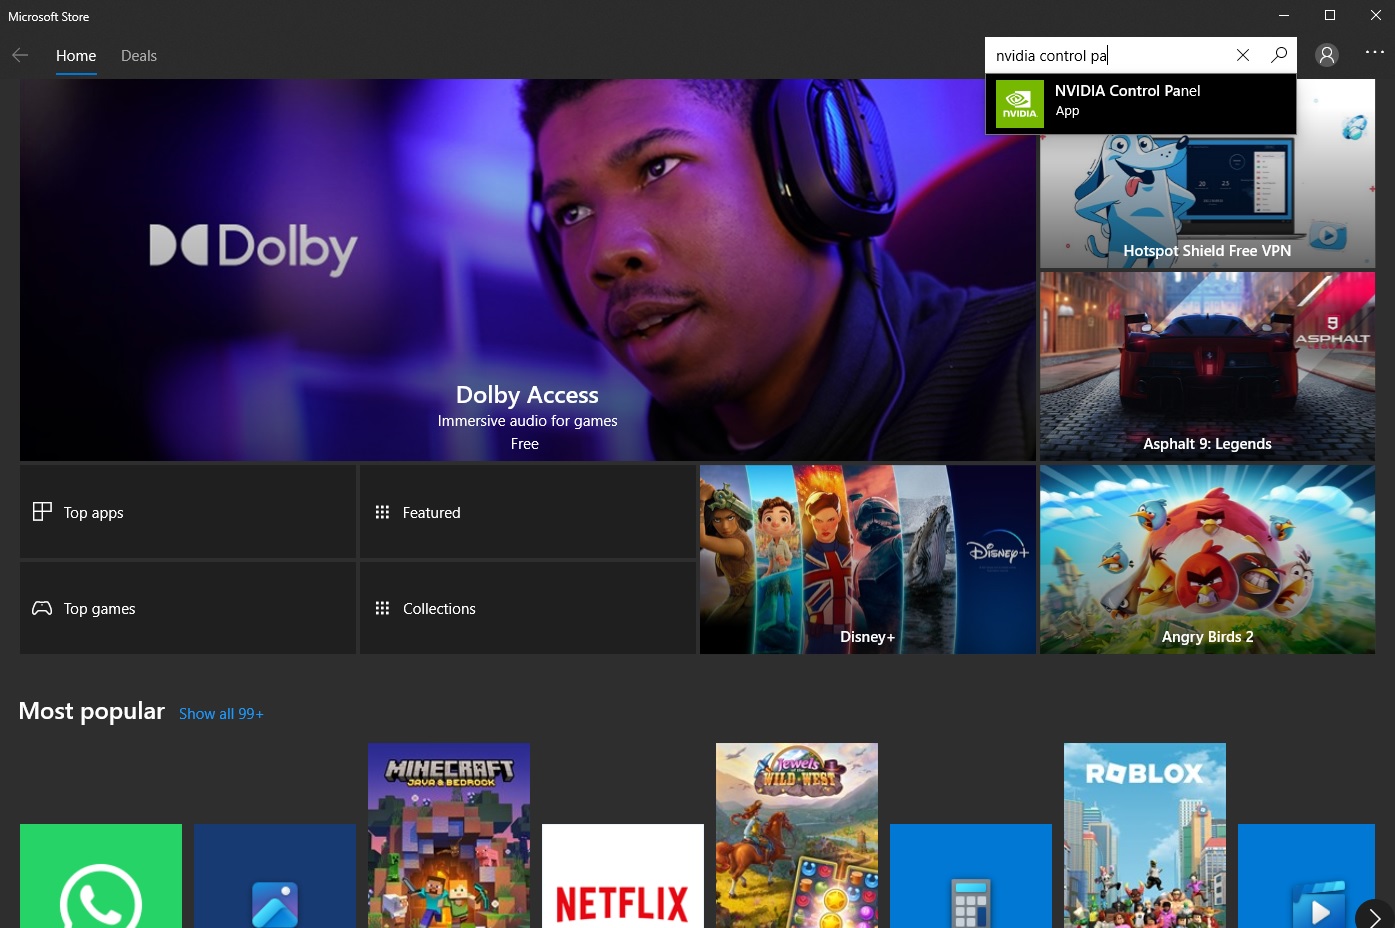The width and height of the screenshot is (1395, 928).
Task: Minimize the Microsoft Store window
Action: pyautogui.click(x=1284, y=15)
